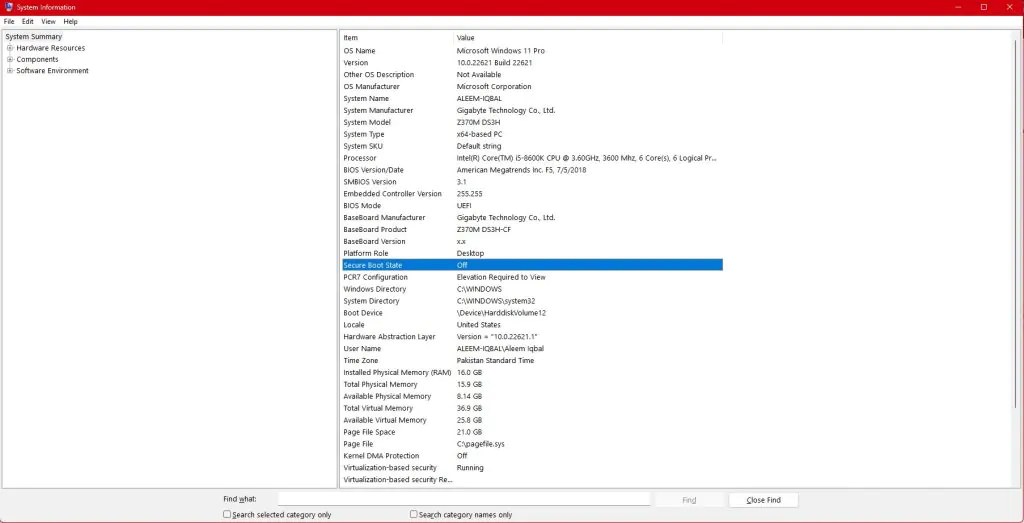The width and height of the screenshot is (1024, 523).
Task: Select the OS Name row
Action: click(x=532, y=51)
